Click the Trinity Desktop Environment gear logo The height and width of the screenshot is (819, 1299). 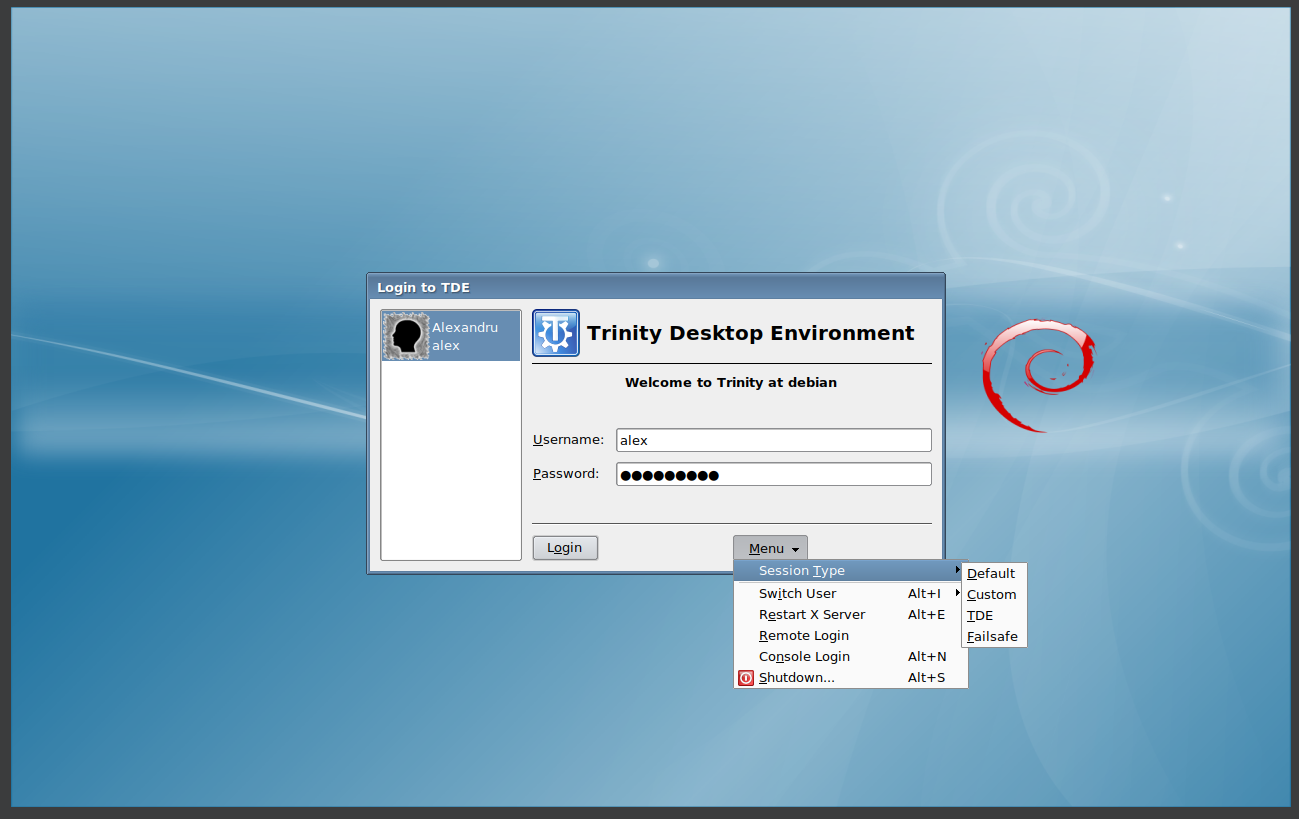click(x=556, y=332)
